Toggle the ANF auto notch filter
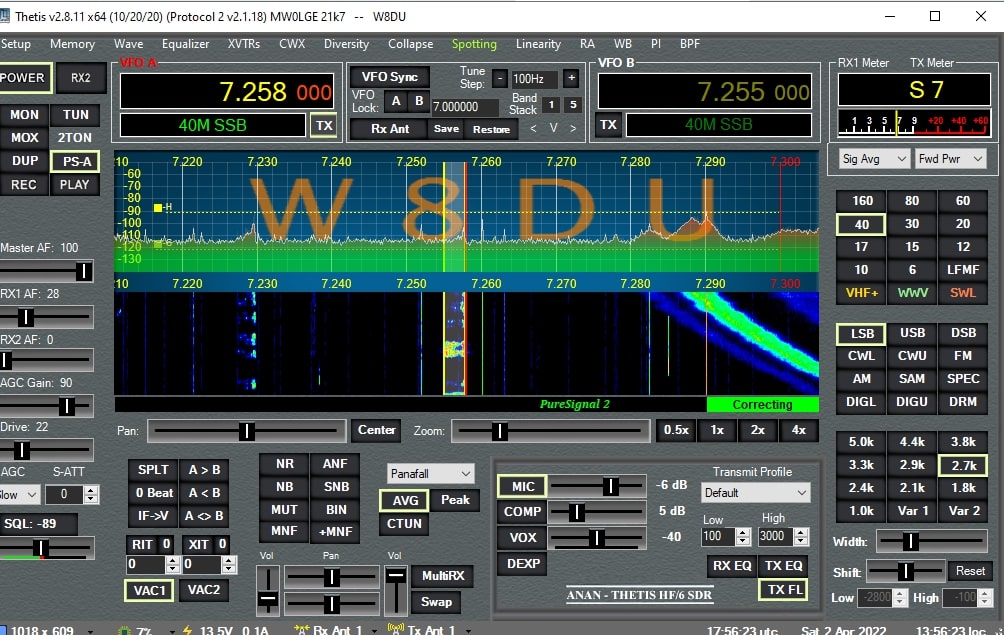Screen dimensions: 1004x635 point(335,464)
